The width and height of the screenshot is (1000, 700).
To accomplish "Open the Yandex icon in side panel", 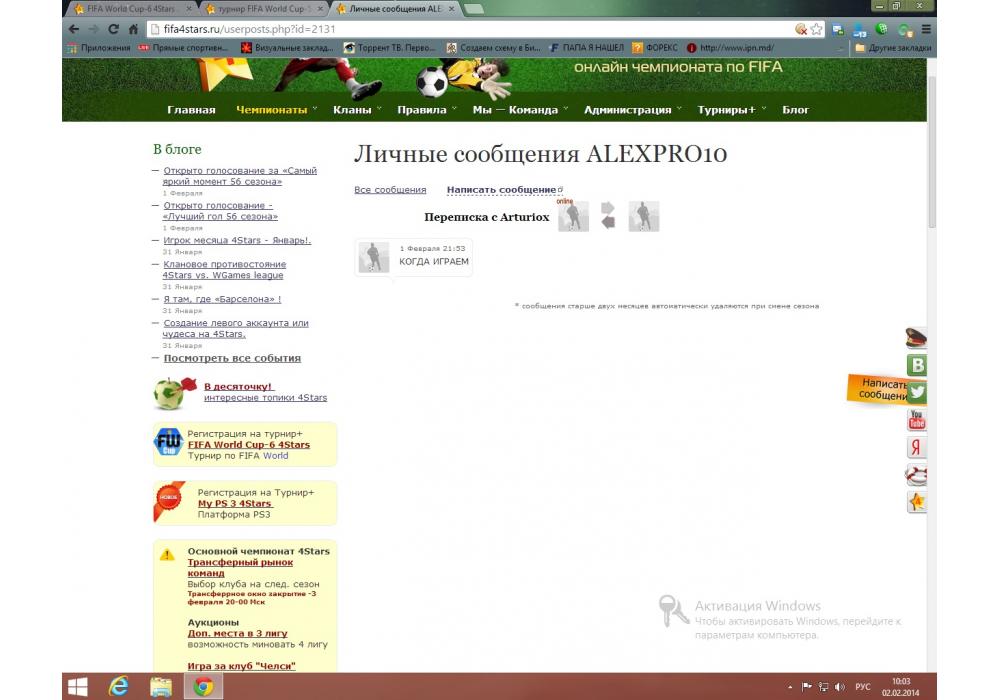I will 916,447.
